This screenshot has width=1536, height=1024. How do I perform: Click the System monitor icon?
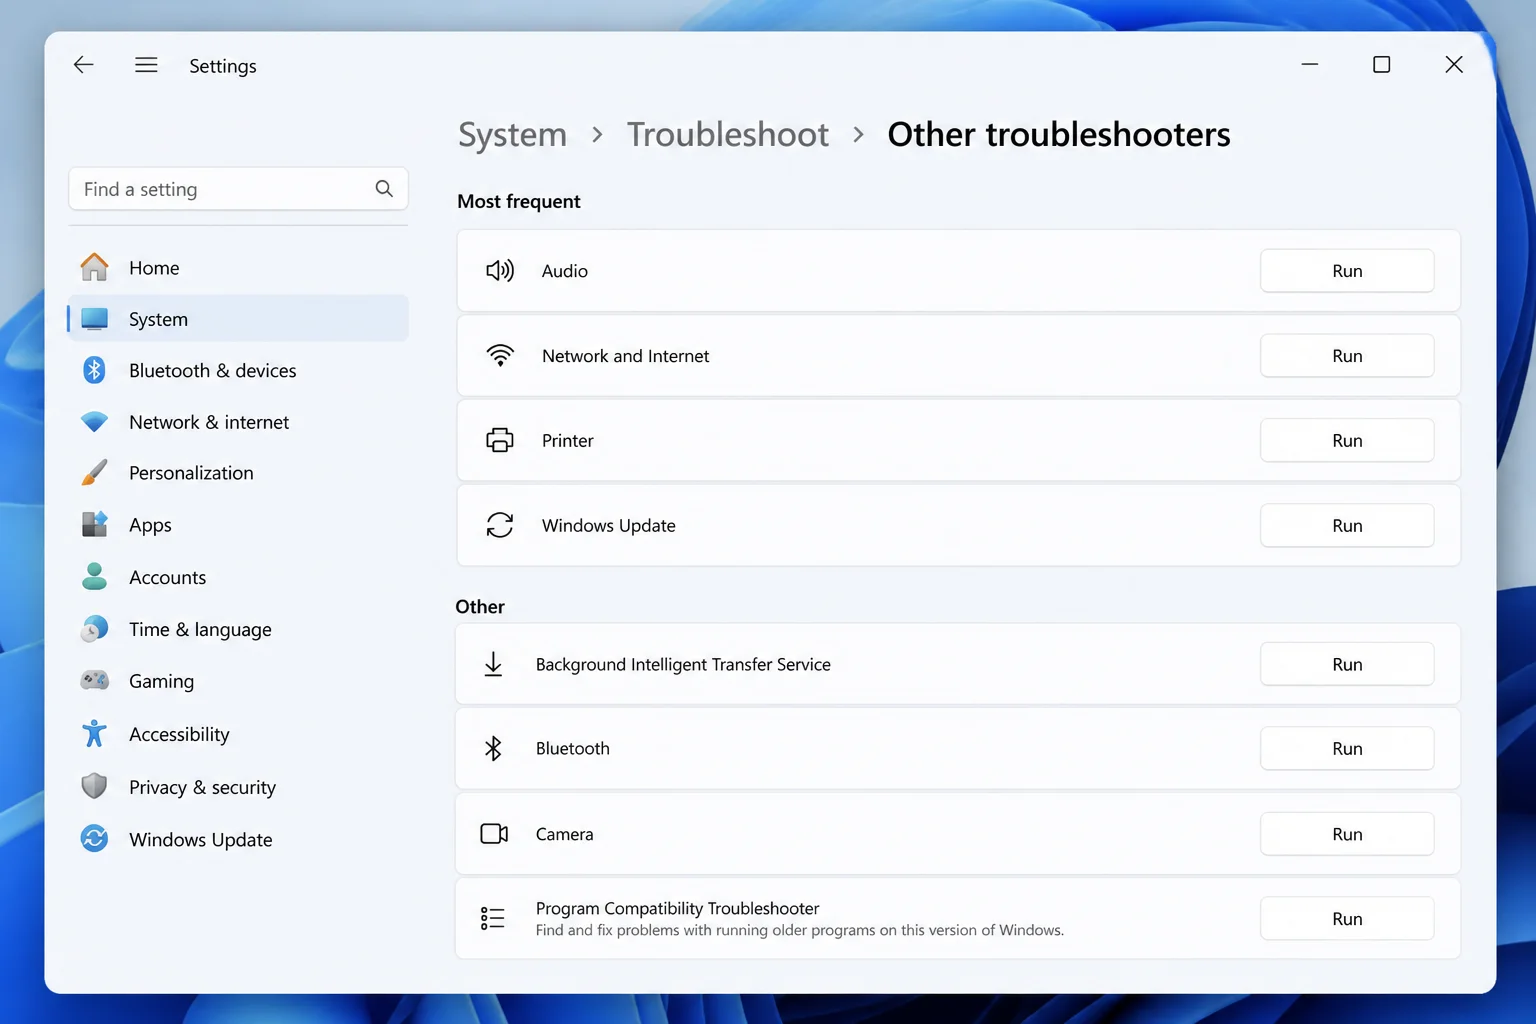pyautogui.click(x=94, y=319)
